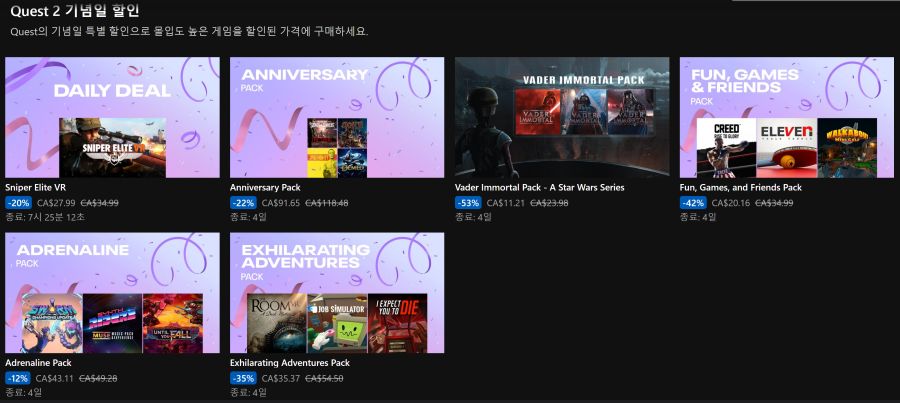Viewport: 900px width, 403px height.
Task: Click the -35% discount badge
Action: tap(243, 378)
